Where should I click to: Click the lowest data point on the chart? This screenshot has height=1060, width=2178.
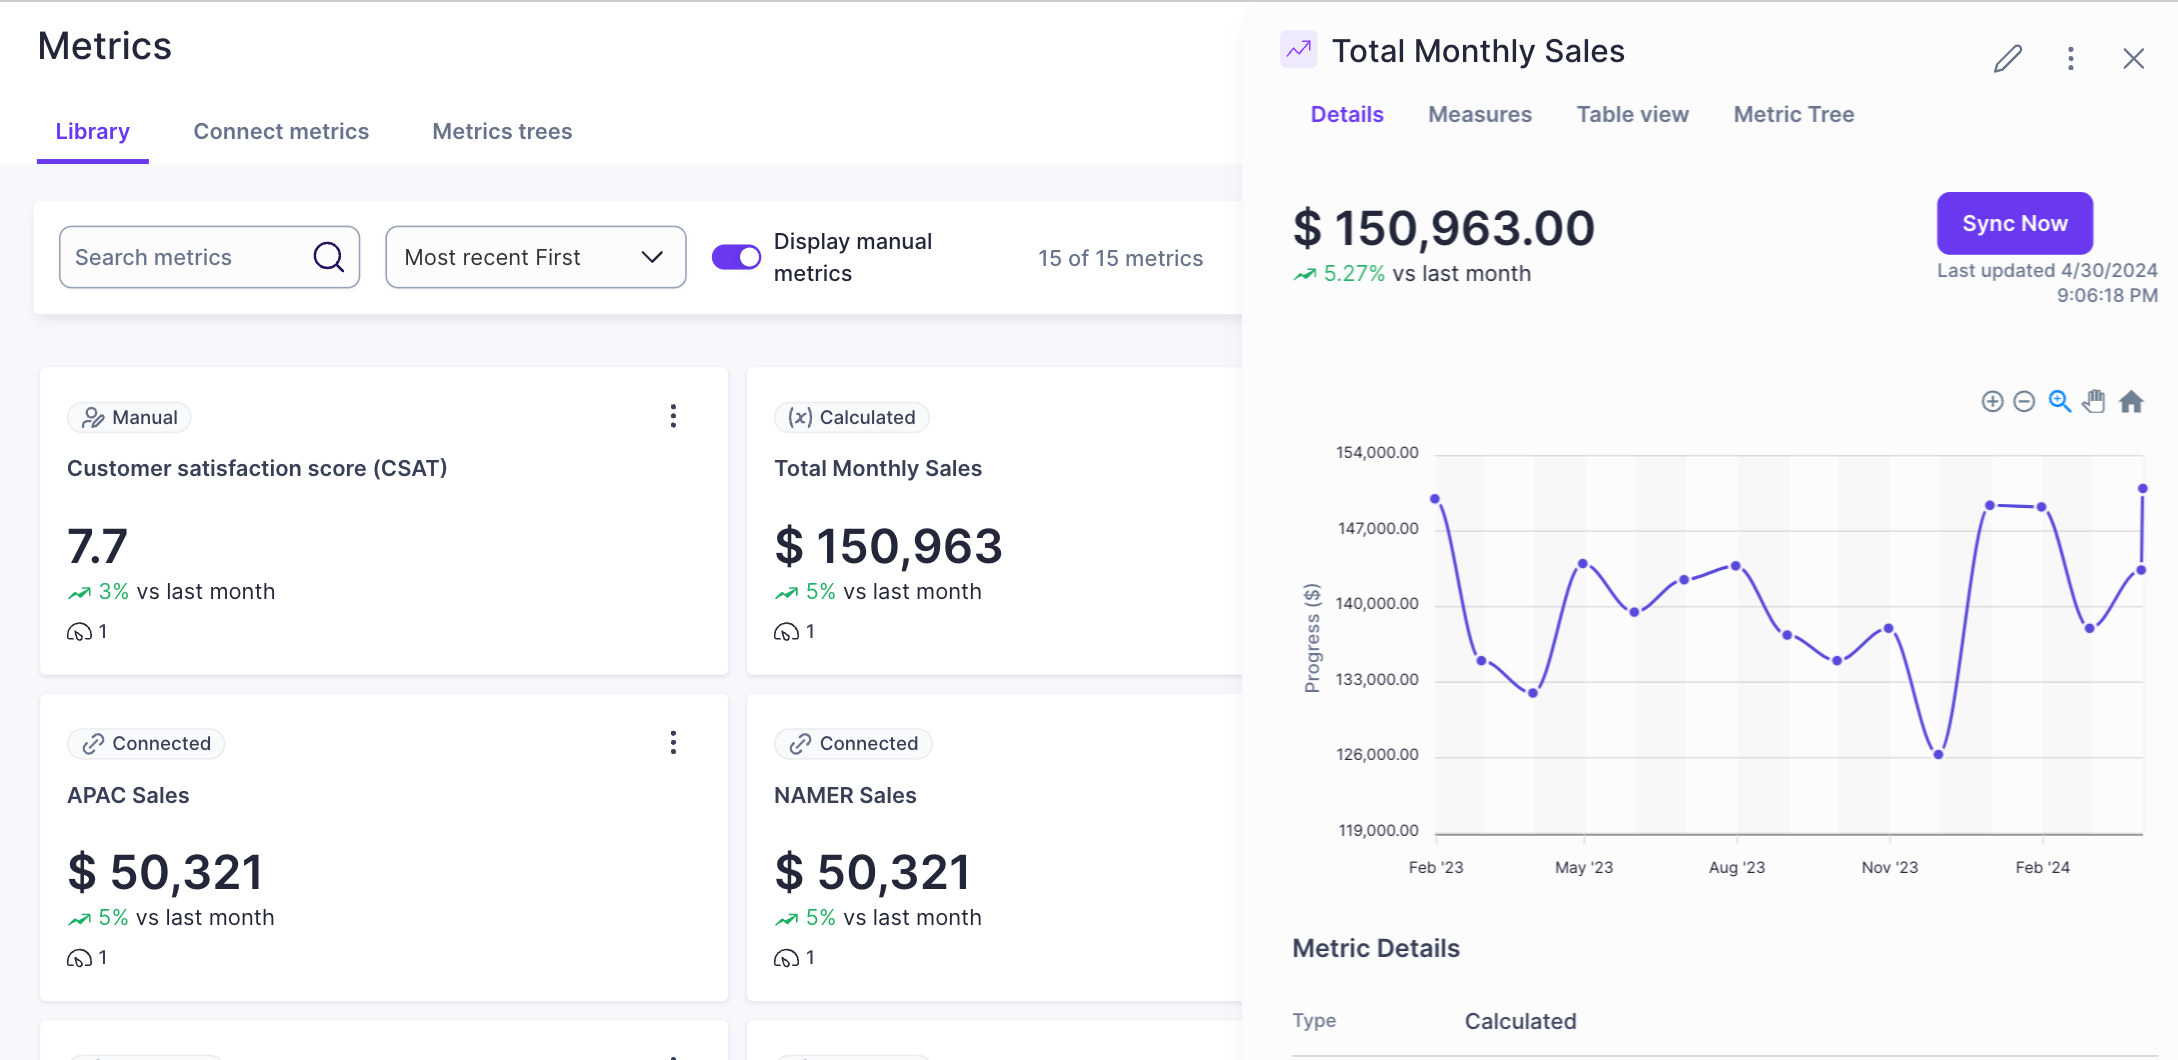coord(1938,755)
